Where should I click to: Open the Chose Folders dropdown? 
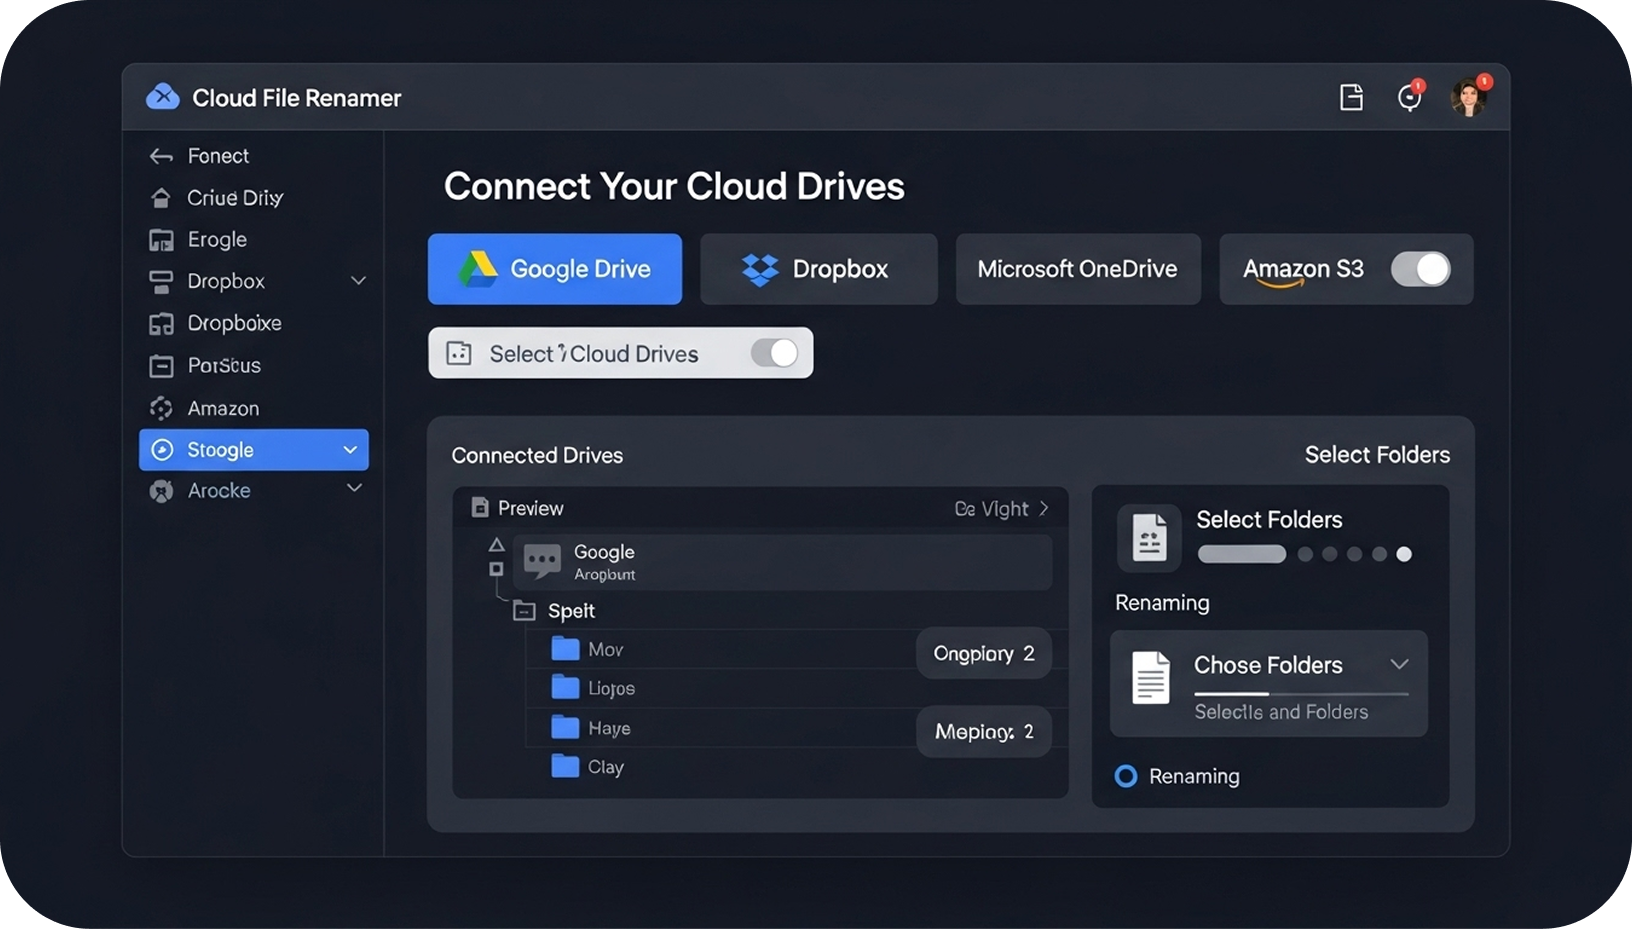[1400, 663]
